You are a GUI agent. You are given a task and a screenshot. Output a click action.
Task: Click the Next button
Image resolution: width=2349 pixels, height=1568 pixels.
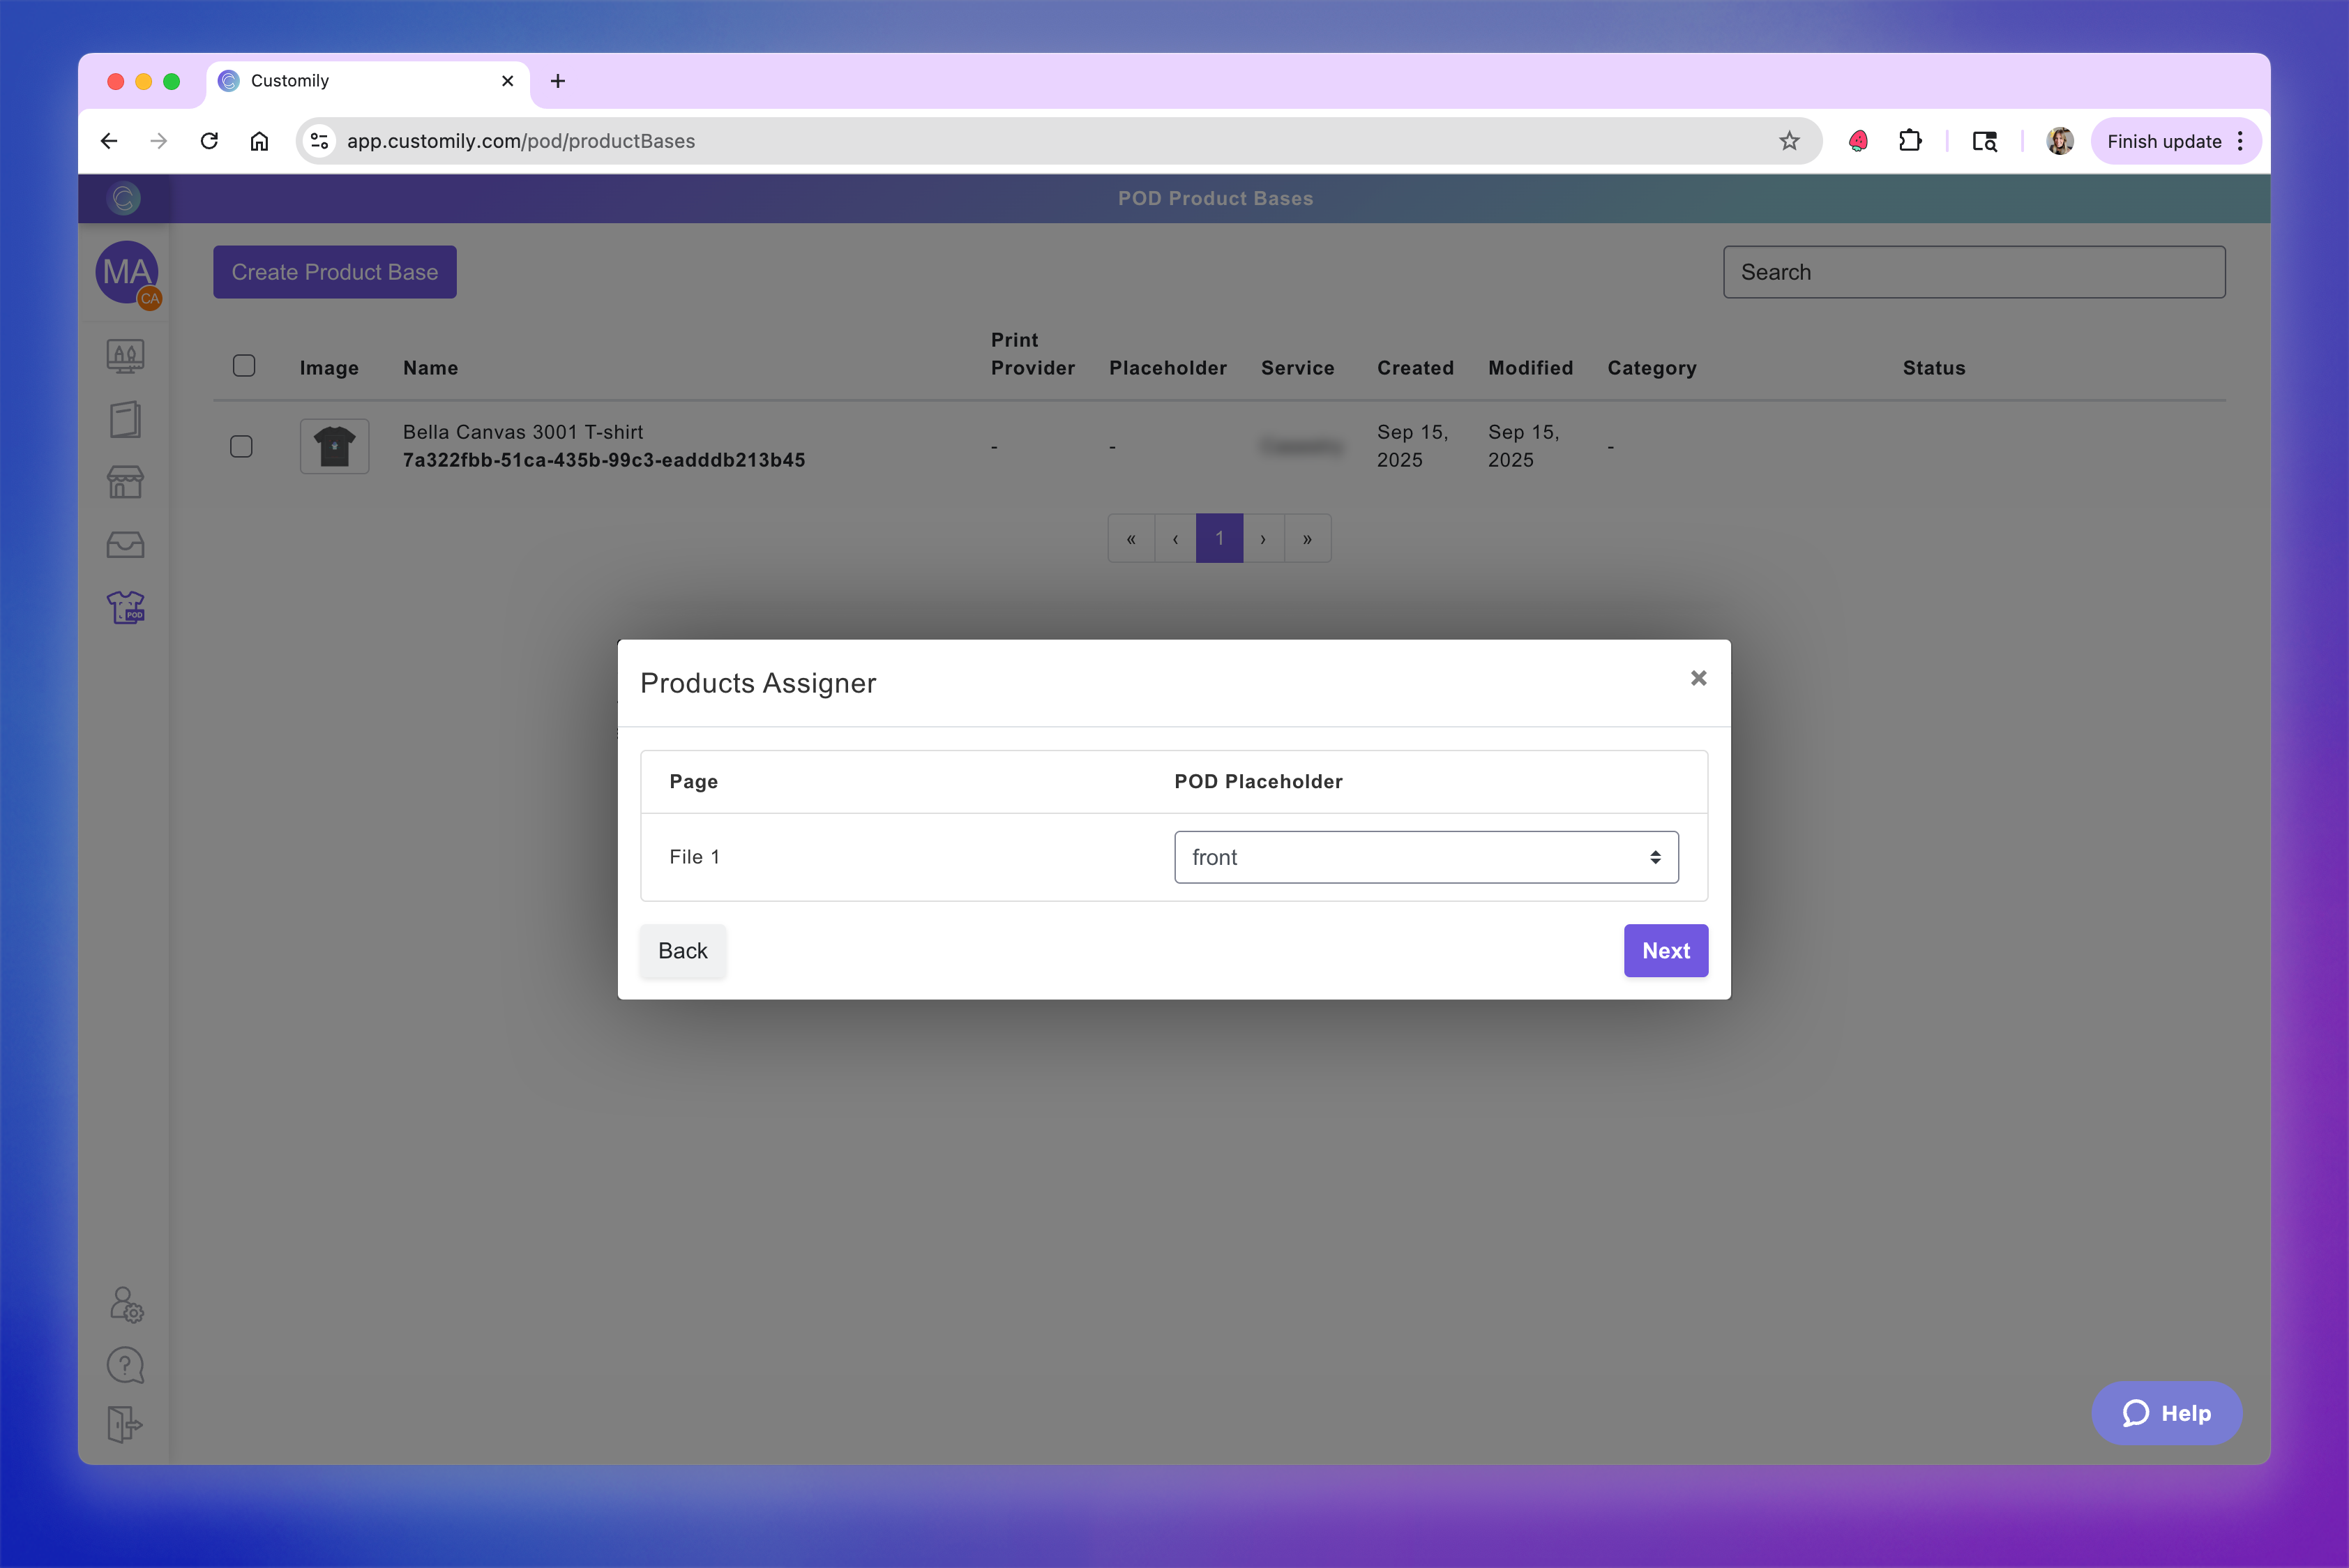(x=1665, y=950)
